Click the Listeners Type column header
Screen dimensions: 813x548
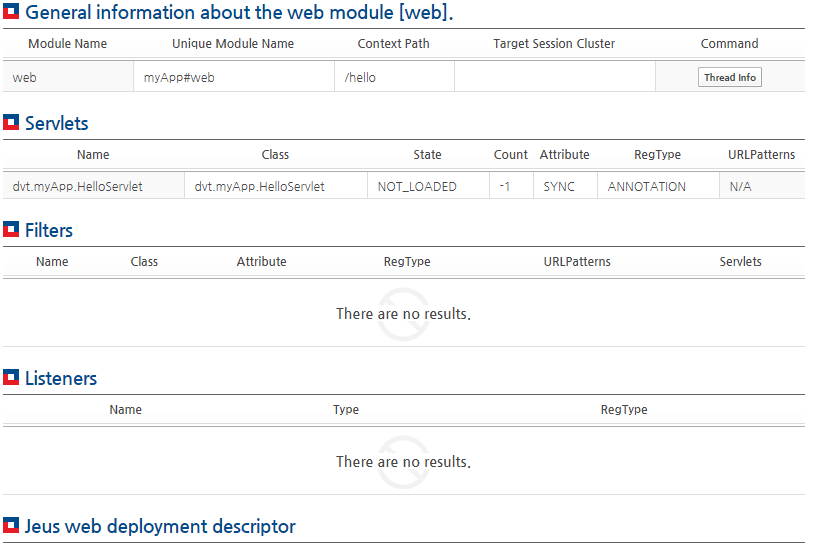pyautogui.click(x=346, y=410)
